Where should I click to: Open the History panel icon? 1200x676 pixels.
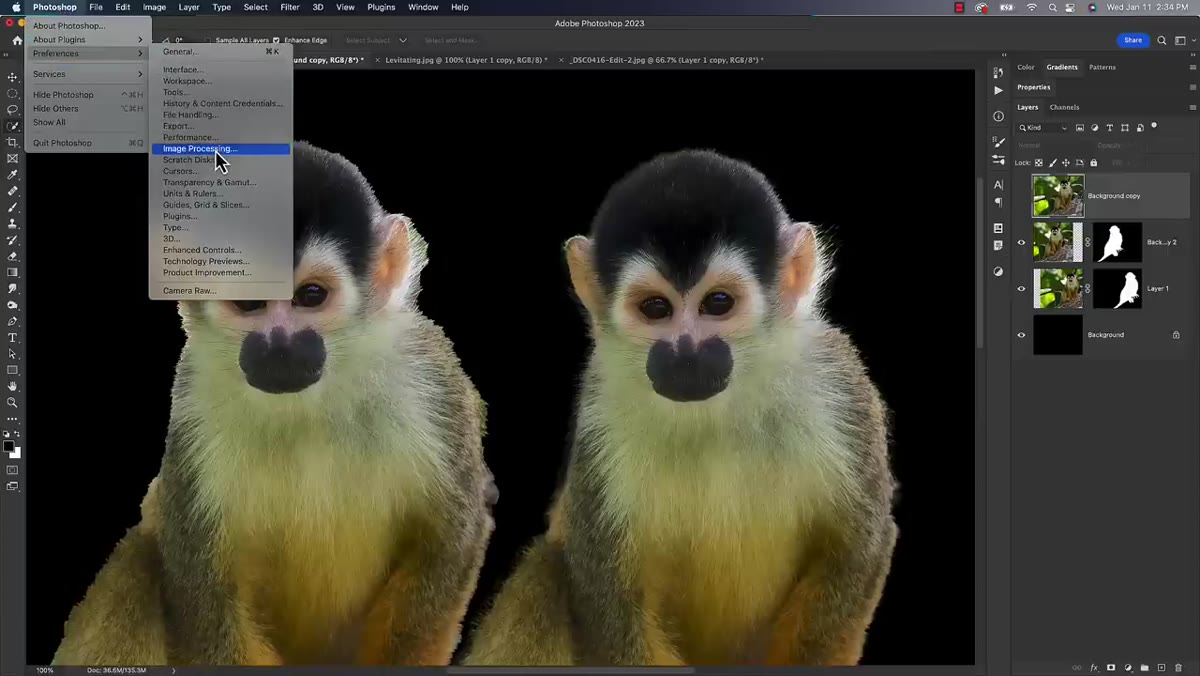(x=998, y=73)
